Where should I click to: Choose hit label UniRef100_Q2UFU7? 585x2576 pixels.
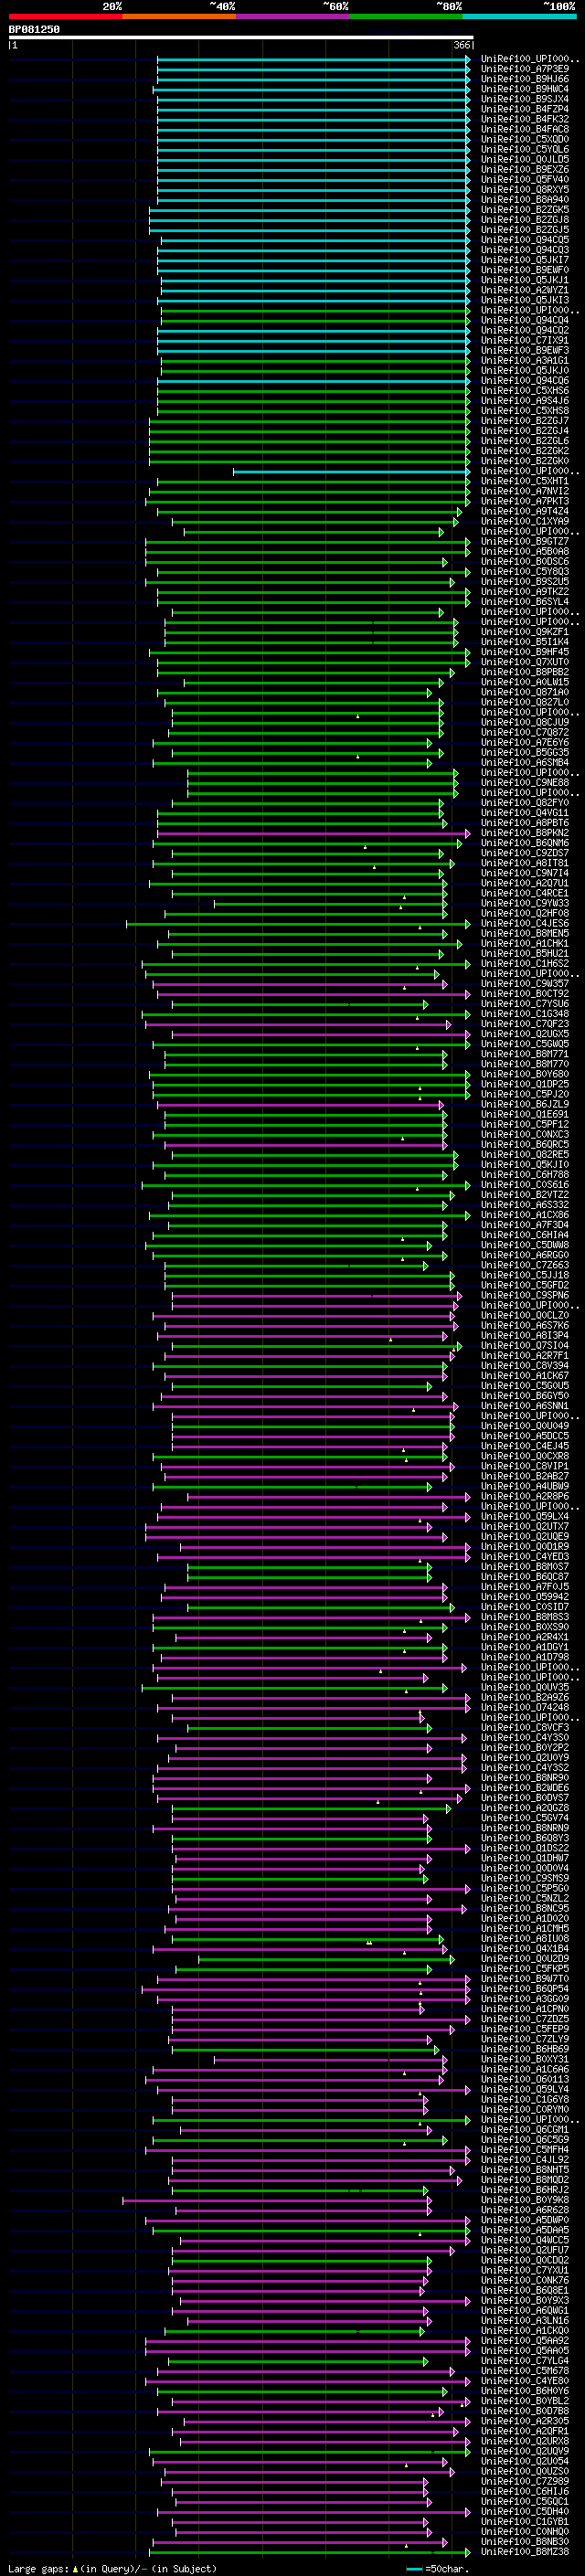[x=524, y=2250]
